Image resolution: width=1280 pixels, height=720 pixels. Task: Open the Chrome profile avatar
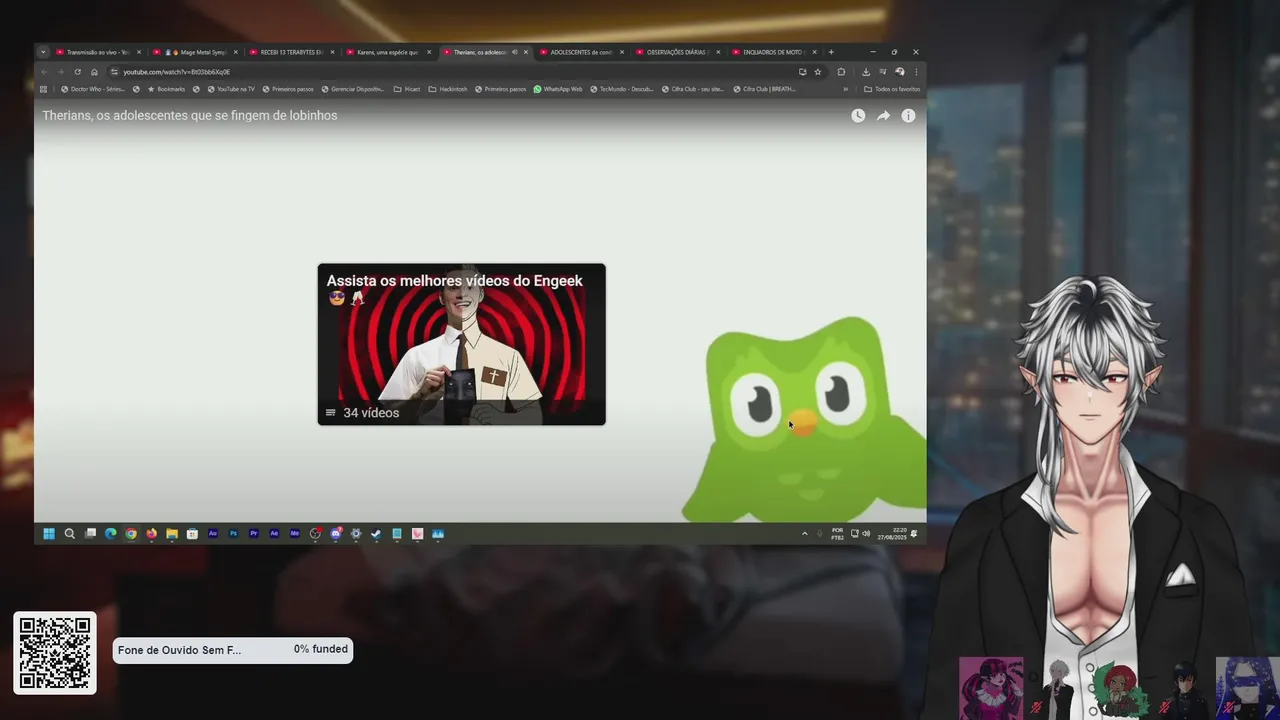click(x=899, y=72)
